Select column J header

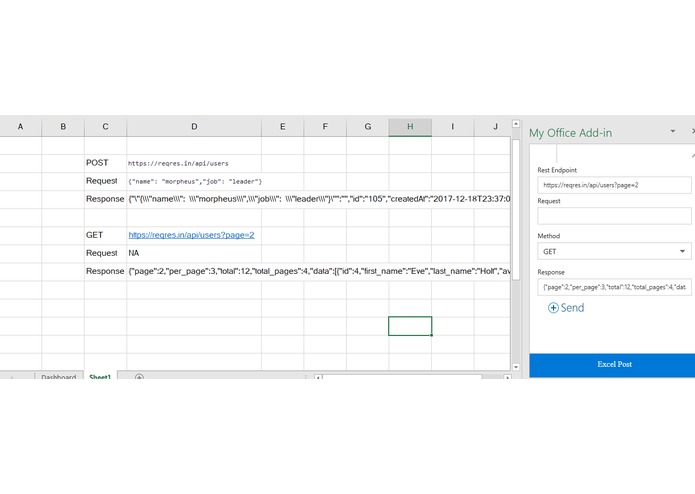pyautogui.click(x=493, y=127)
